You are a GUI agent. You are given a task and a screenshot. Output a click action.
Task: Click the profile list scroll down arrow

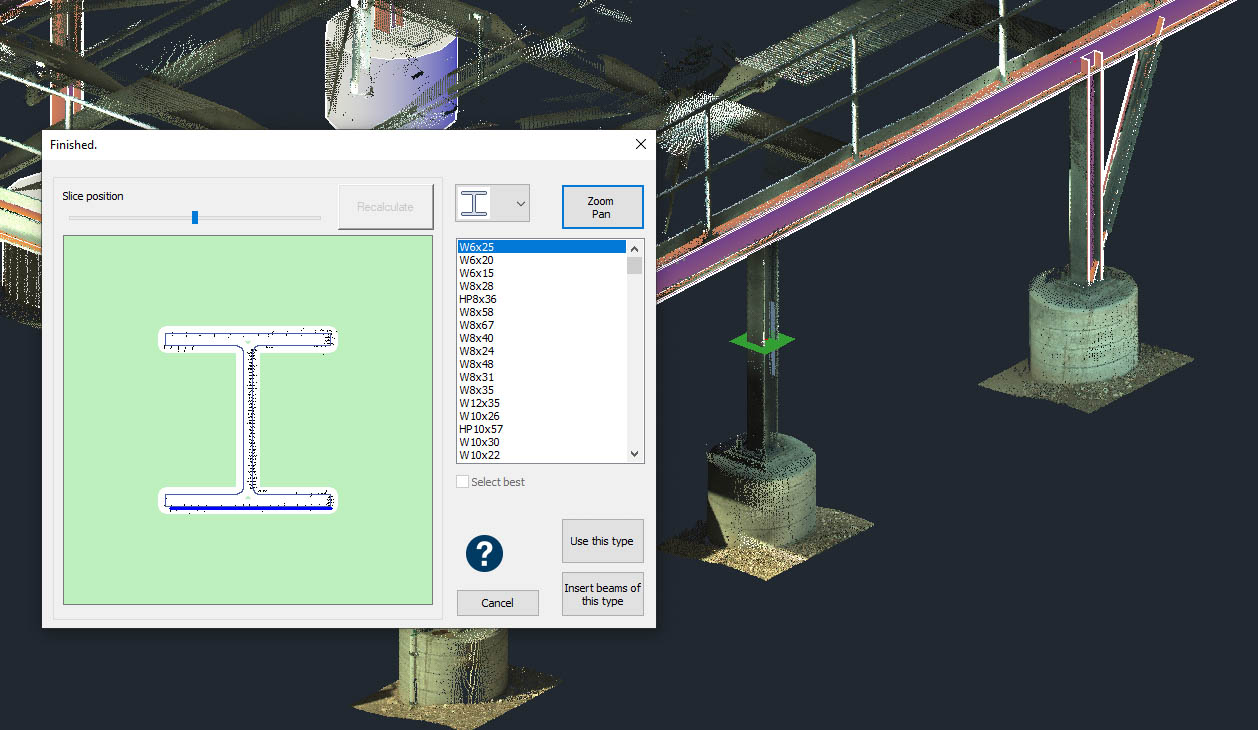tap(634, 453)
